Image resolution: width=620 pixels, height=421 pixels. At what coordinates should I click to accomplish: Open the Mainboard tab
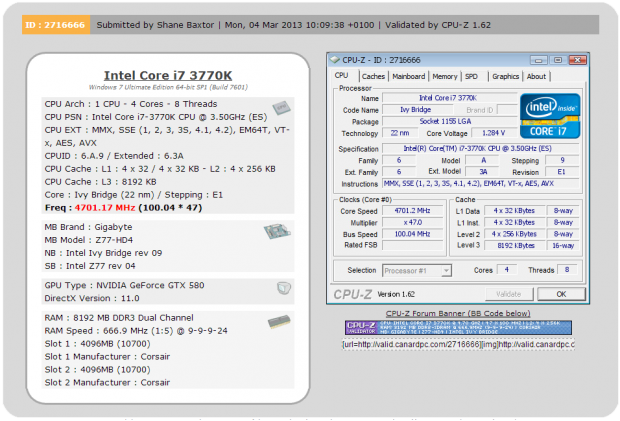(x=409, y=76)
